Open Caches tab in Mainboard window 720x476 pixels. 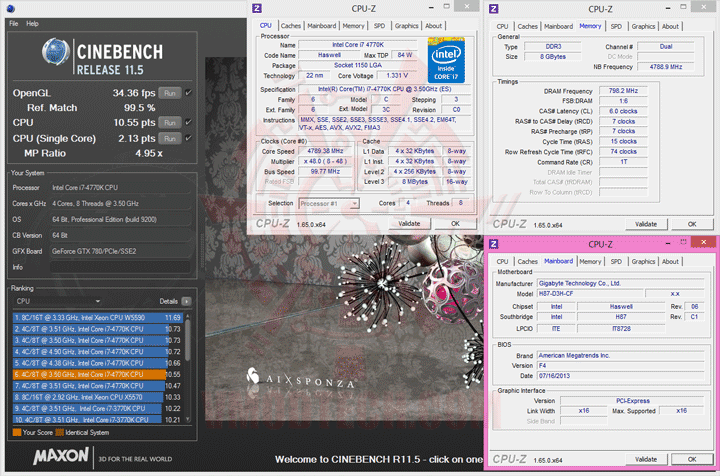pyautogui.click(x=527, y=261)
